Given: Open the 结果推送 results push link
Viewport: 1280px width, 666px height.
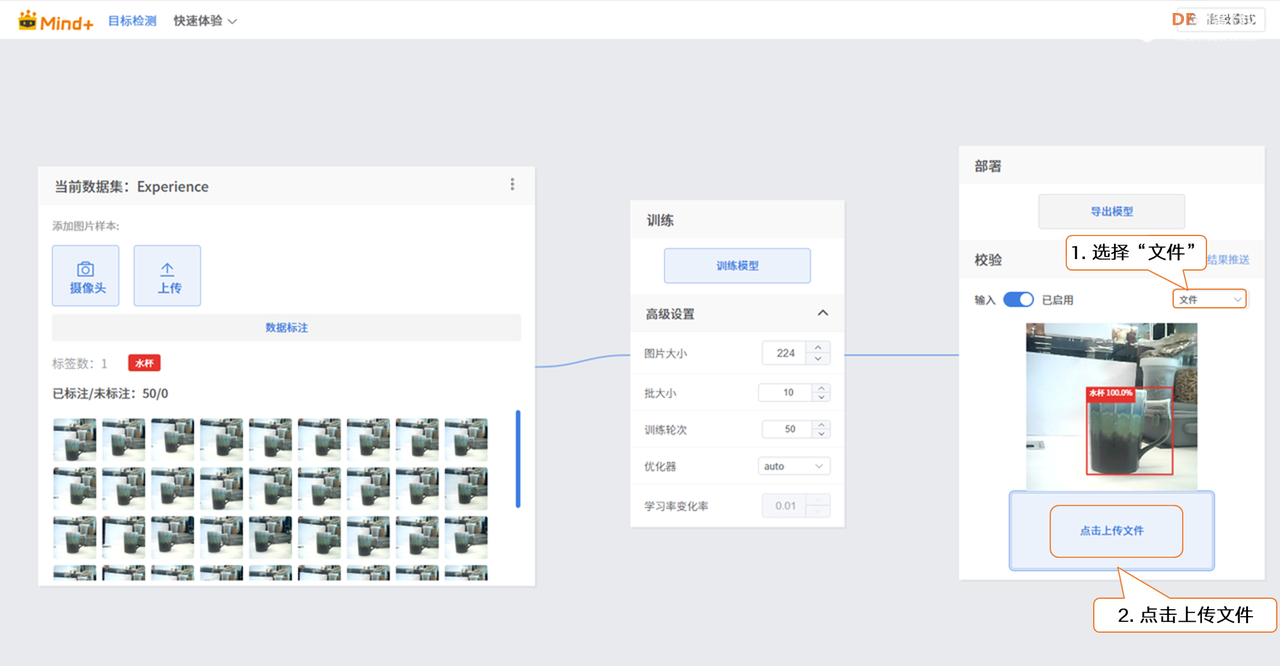Looking at the screenshot, I should coord(1227,259).
